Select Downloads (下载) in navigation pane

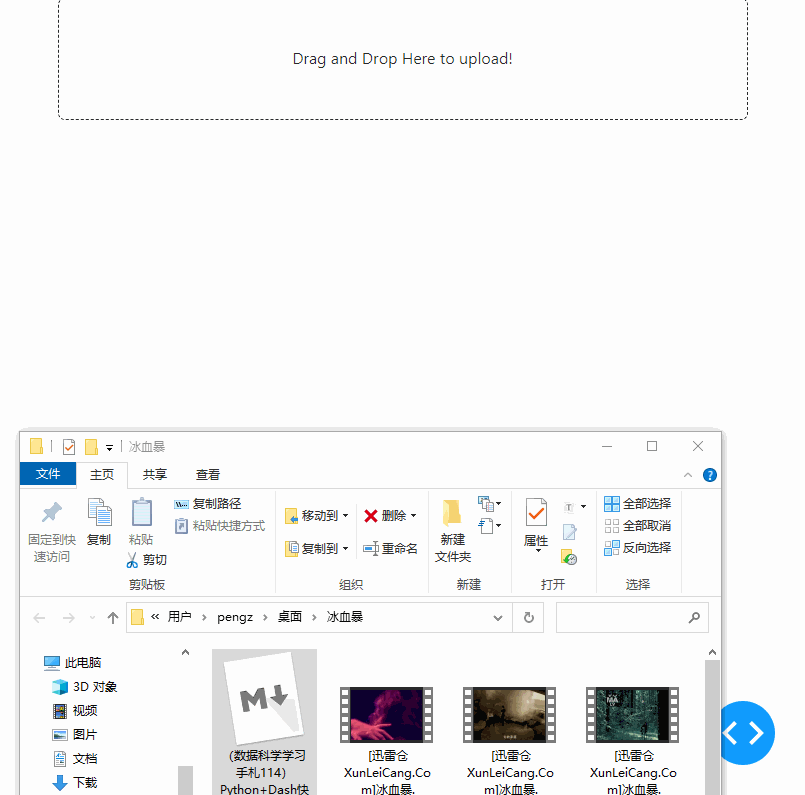tap(75, 783)
